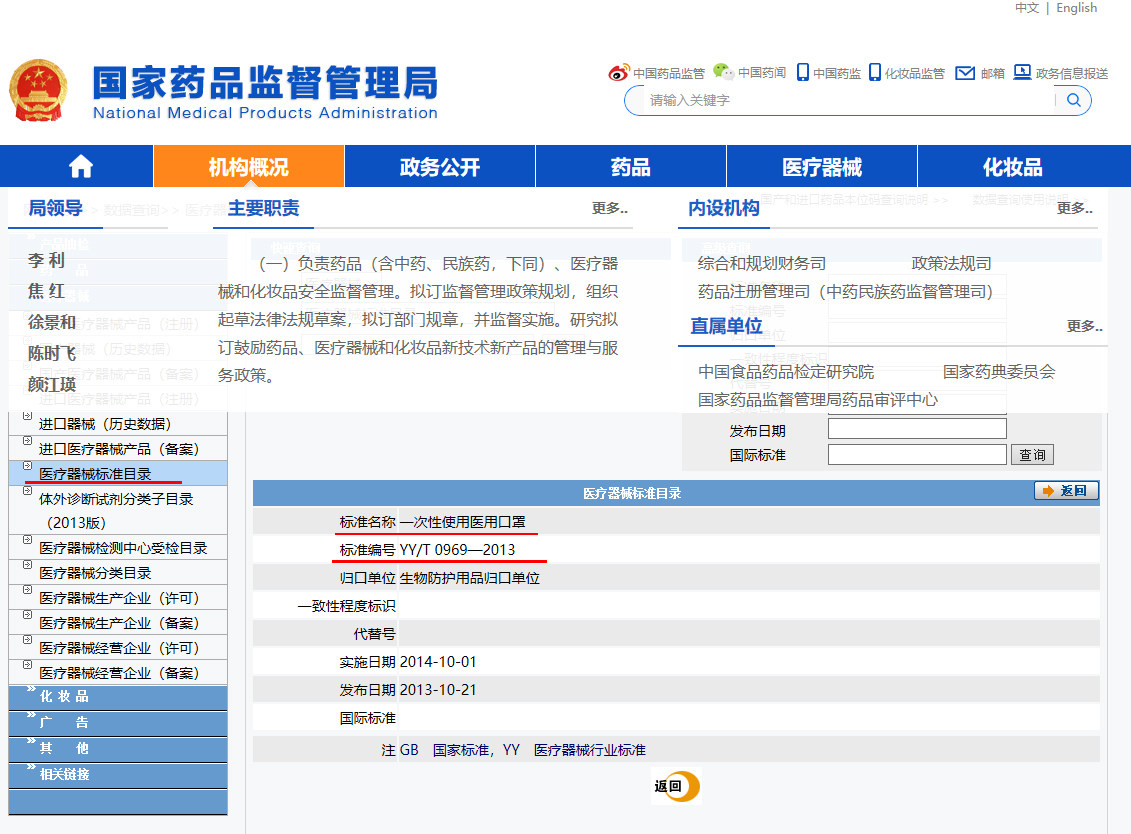Open the 化妆品监管 mobile icon
The height and width of the screenshot is (834, 1131).
[x=875, y=72]
